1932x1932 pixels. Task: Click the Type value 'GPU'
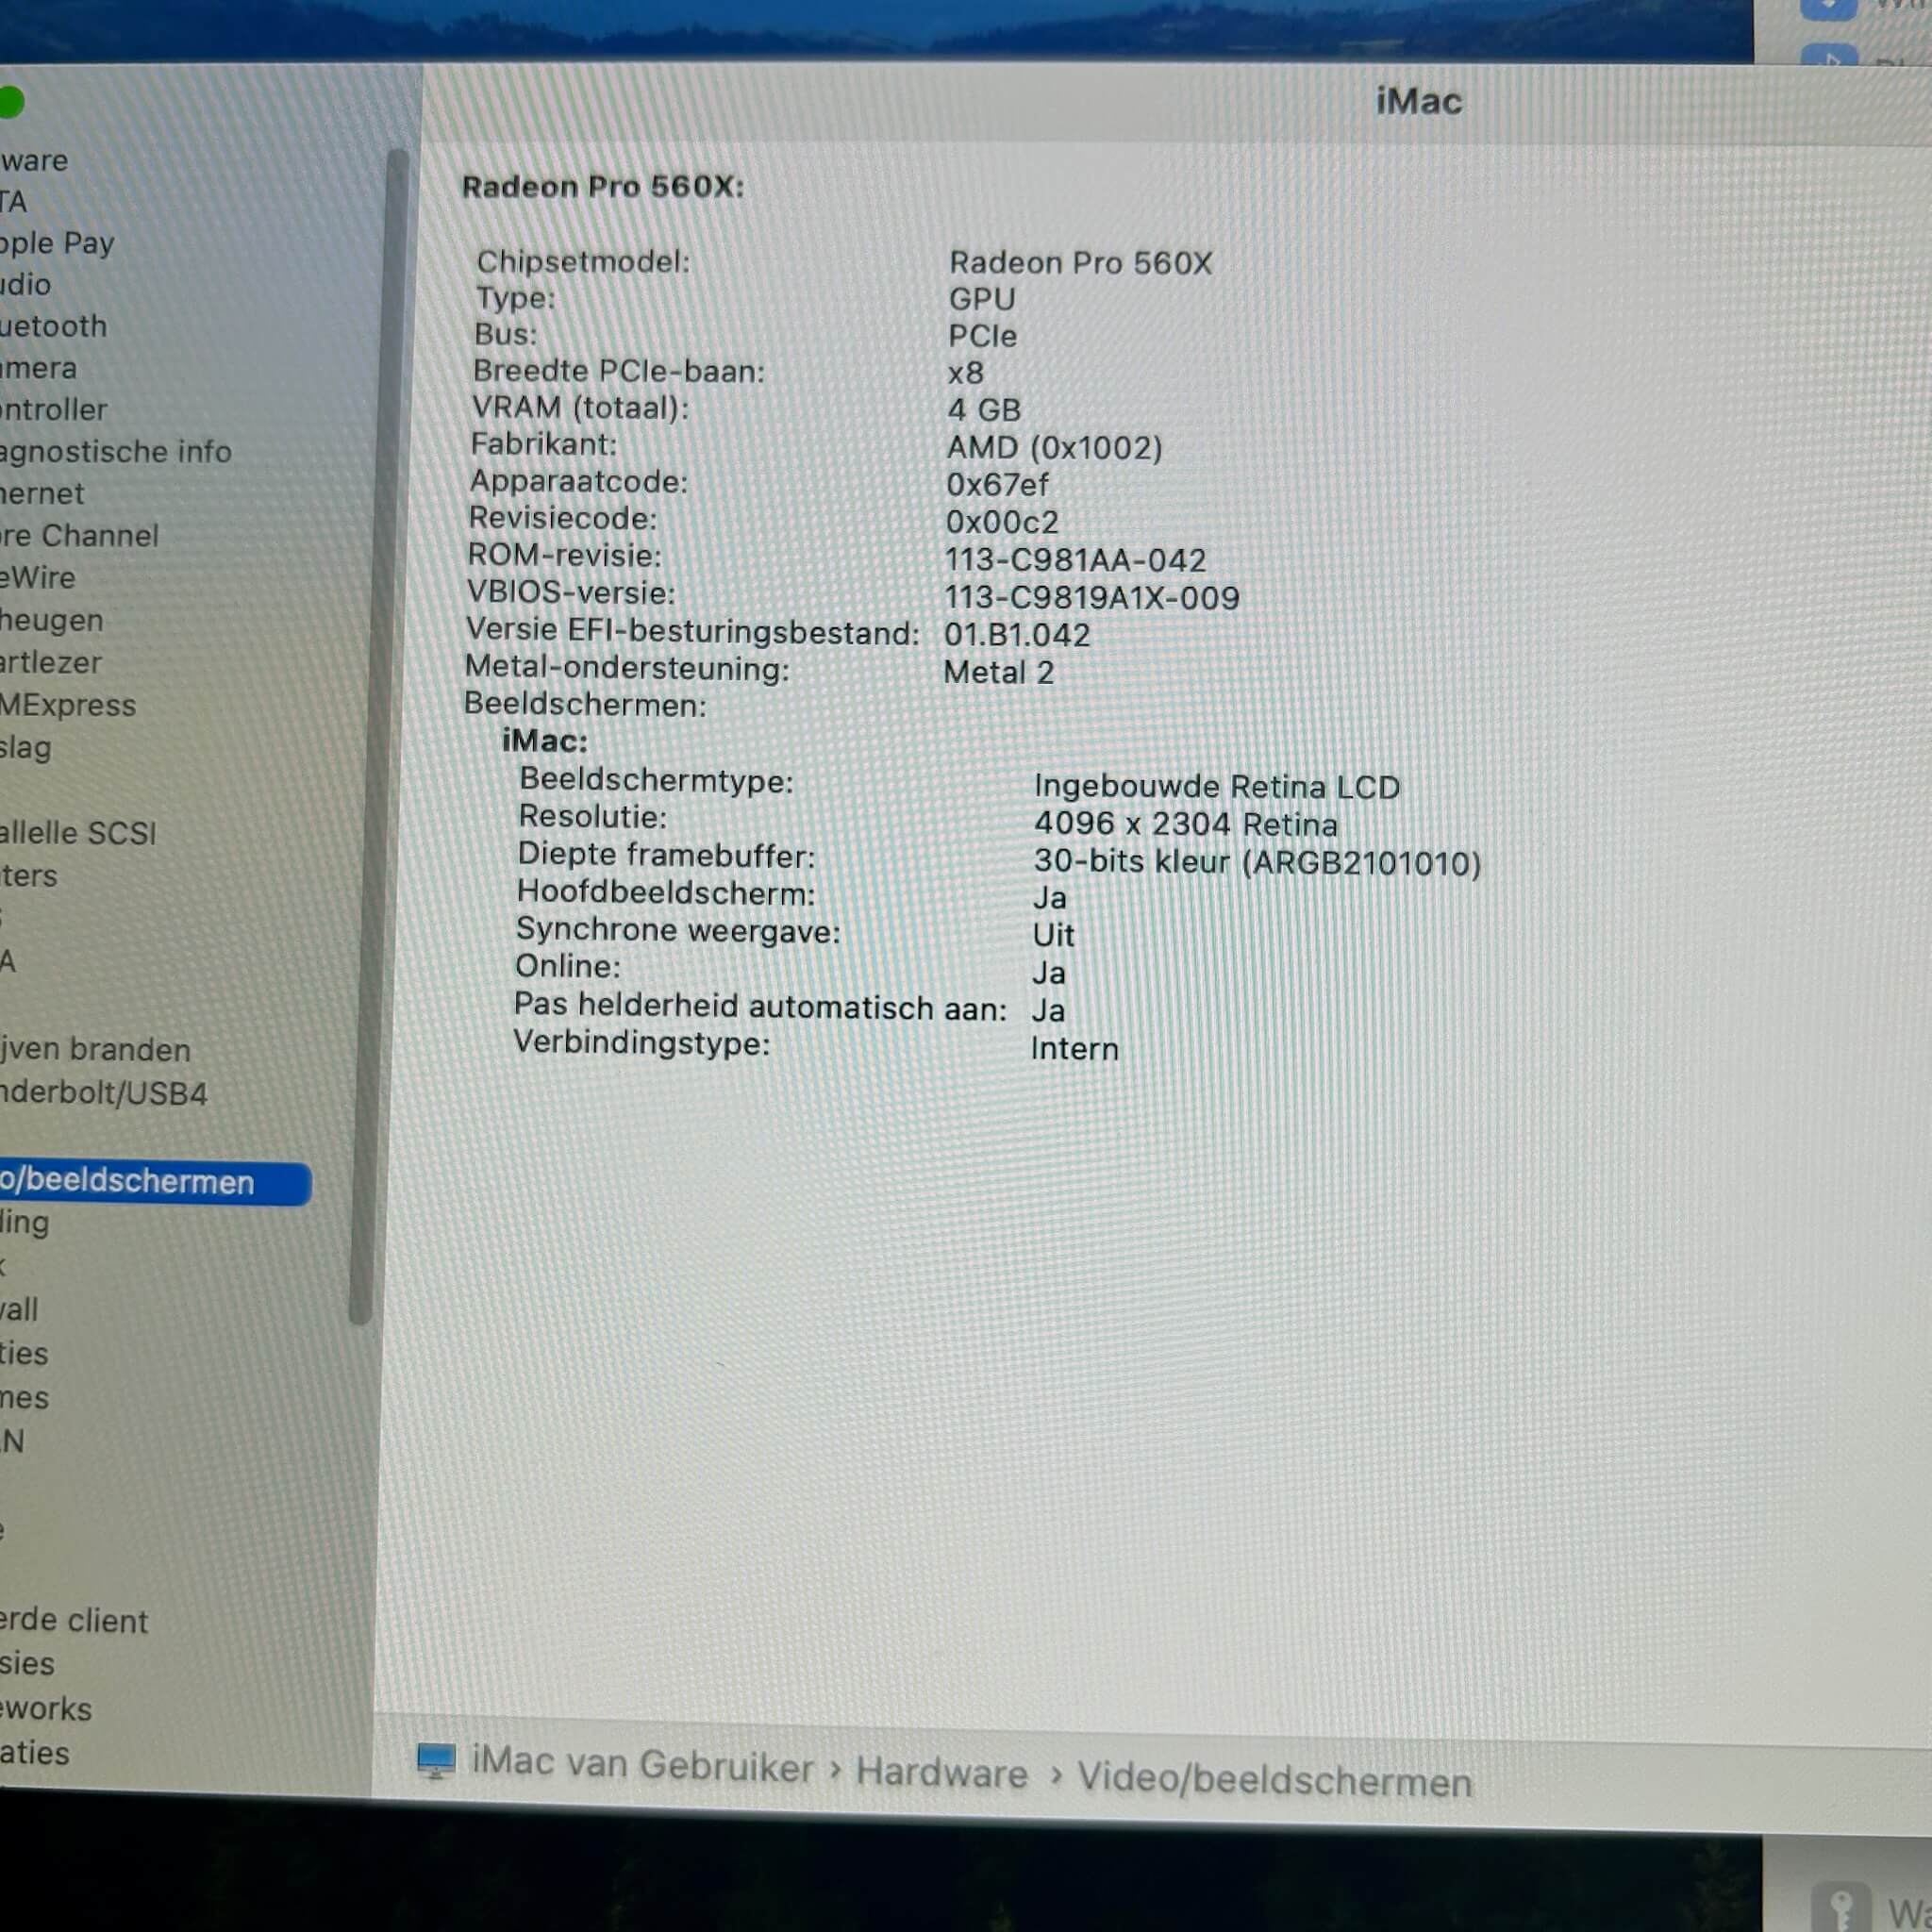pyautogui.click(x=982, y=299)
